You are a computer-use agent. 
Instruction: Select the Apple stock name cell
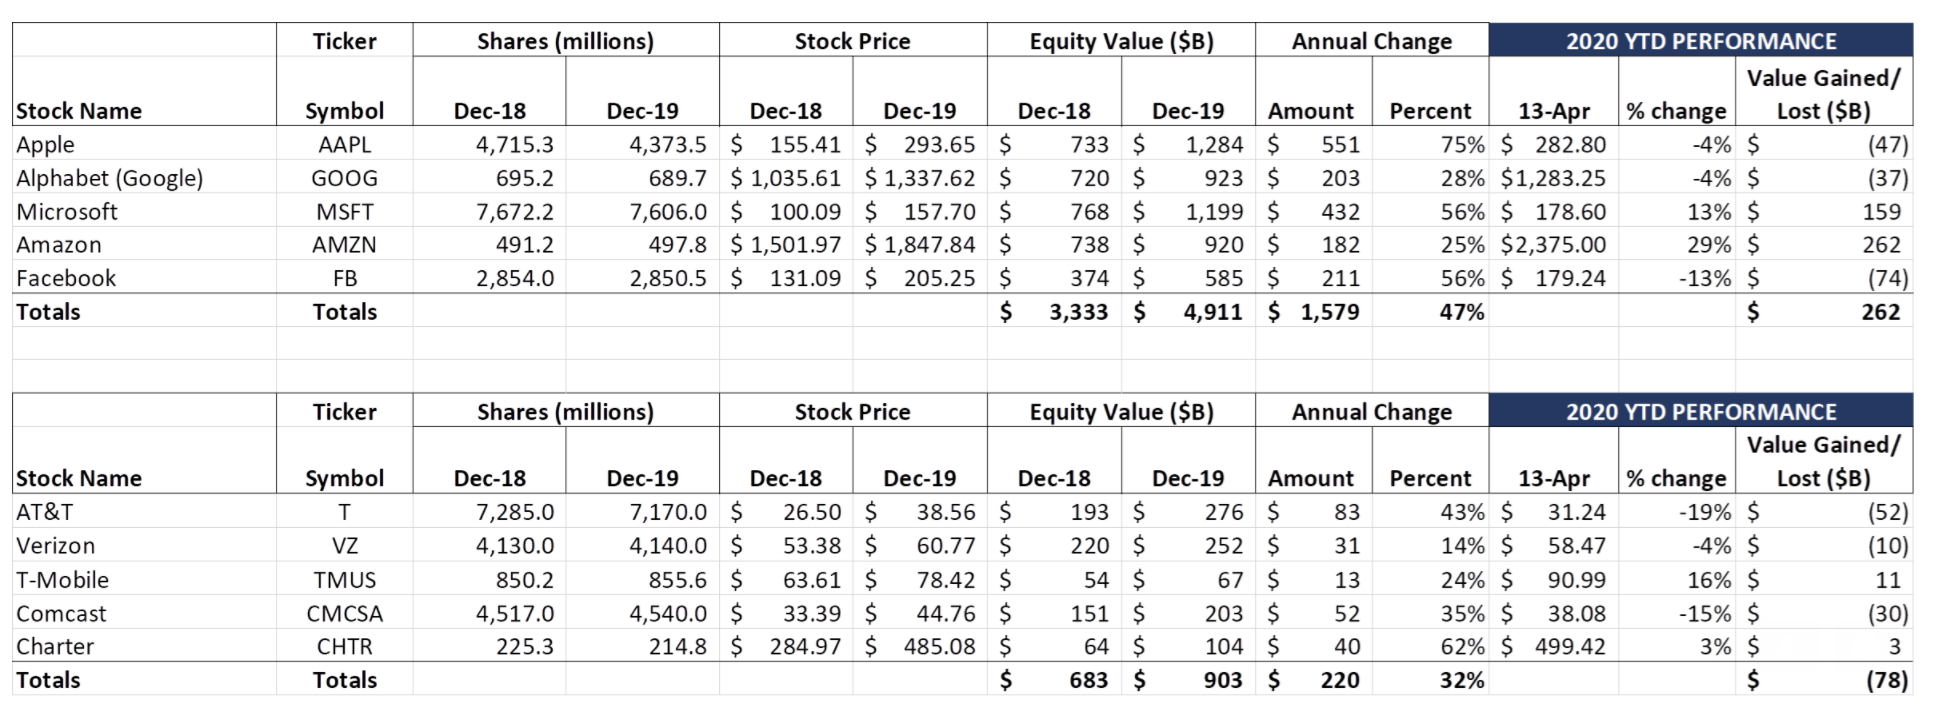tap(46, 144)
